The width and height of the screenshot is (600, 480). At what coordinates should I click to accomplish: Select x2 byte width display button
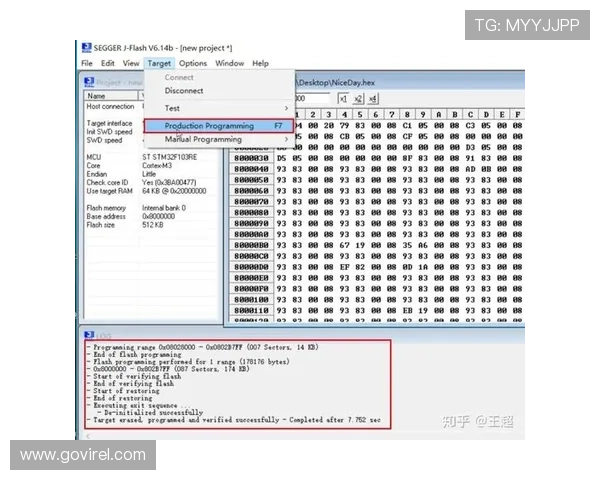point(358,99)
